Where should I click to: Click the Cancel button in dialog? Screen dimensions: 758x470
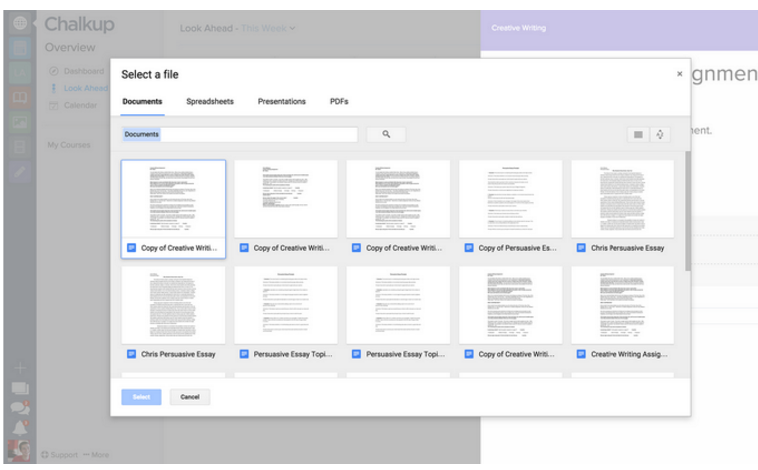click(x=190, y=397)
